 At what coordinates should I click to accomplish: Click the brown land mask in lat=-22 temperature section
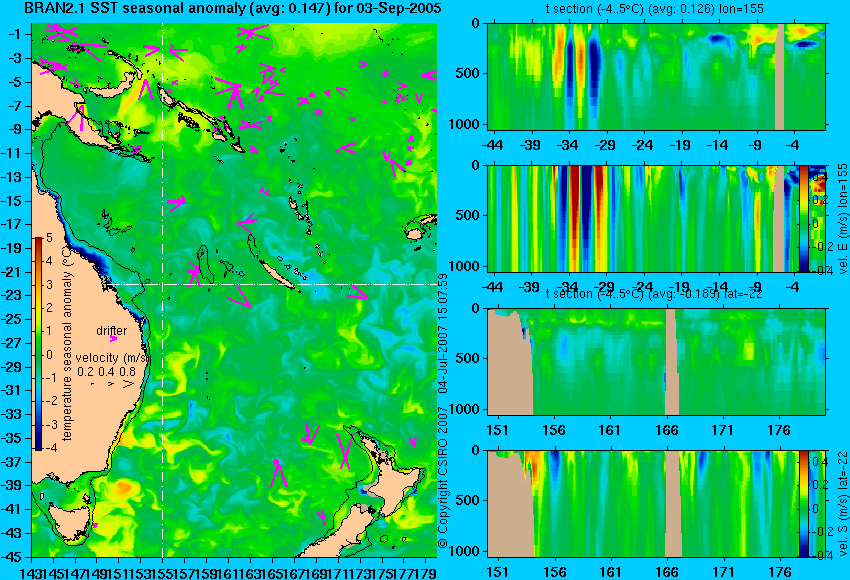pos(510,362)
